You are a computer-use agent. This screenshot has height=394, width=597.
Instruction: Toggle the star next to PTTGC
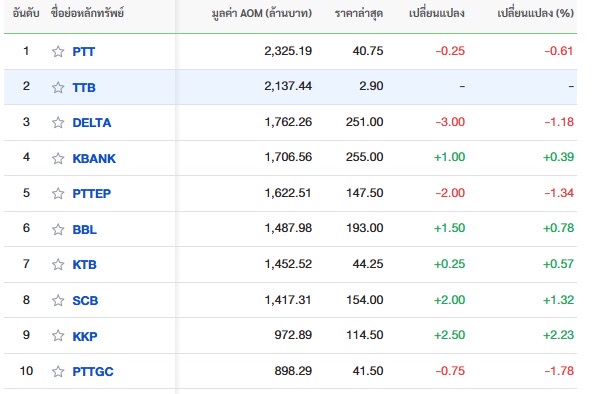point(58,371)
